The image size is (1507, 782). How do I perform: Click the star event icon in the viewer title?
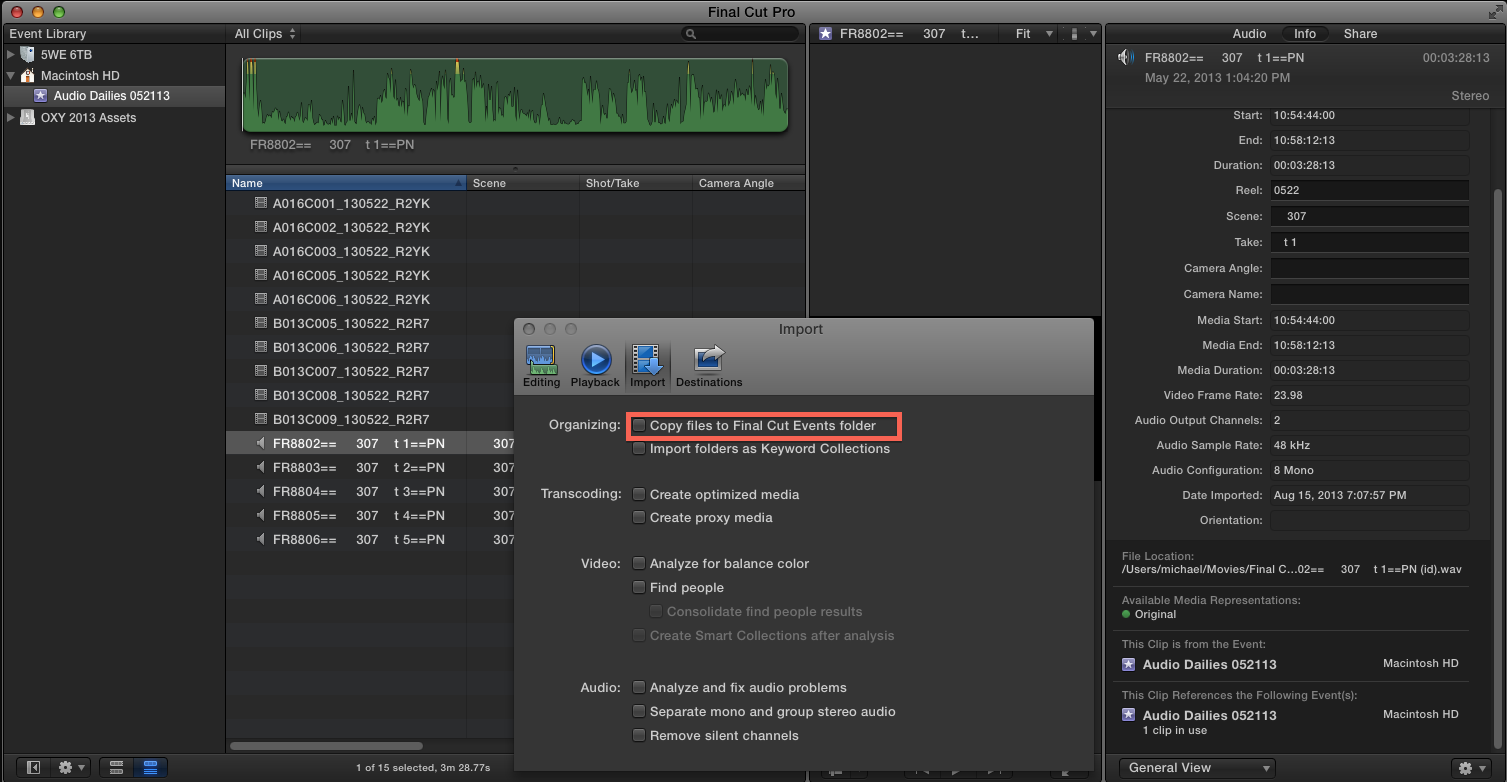coord(825,33)
